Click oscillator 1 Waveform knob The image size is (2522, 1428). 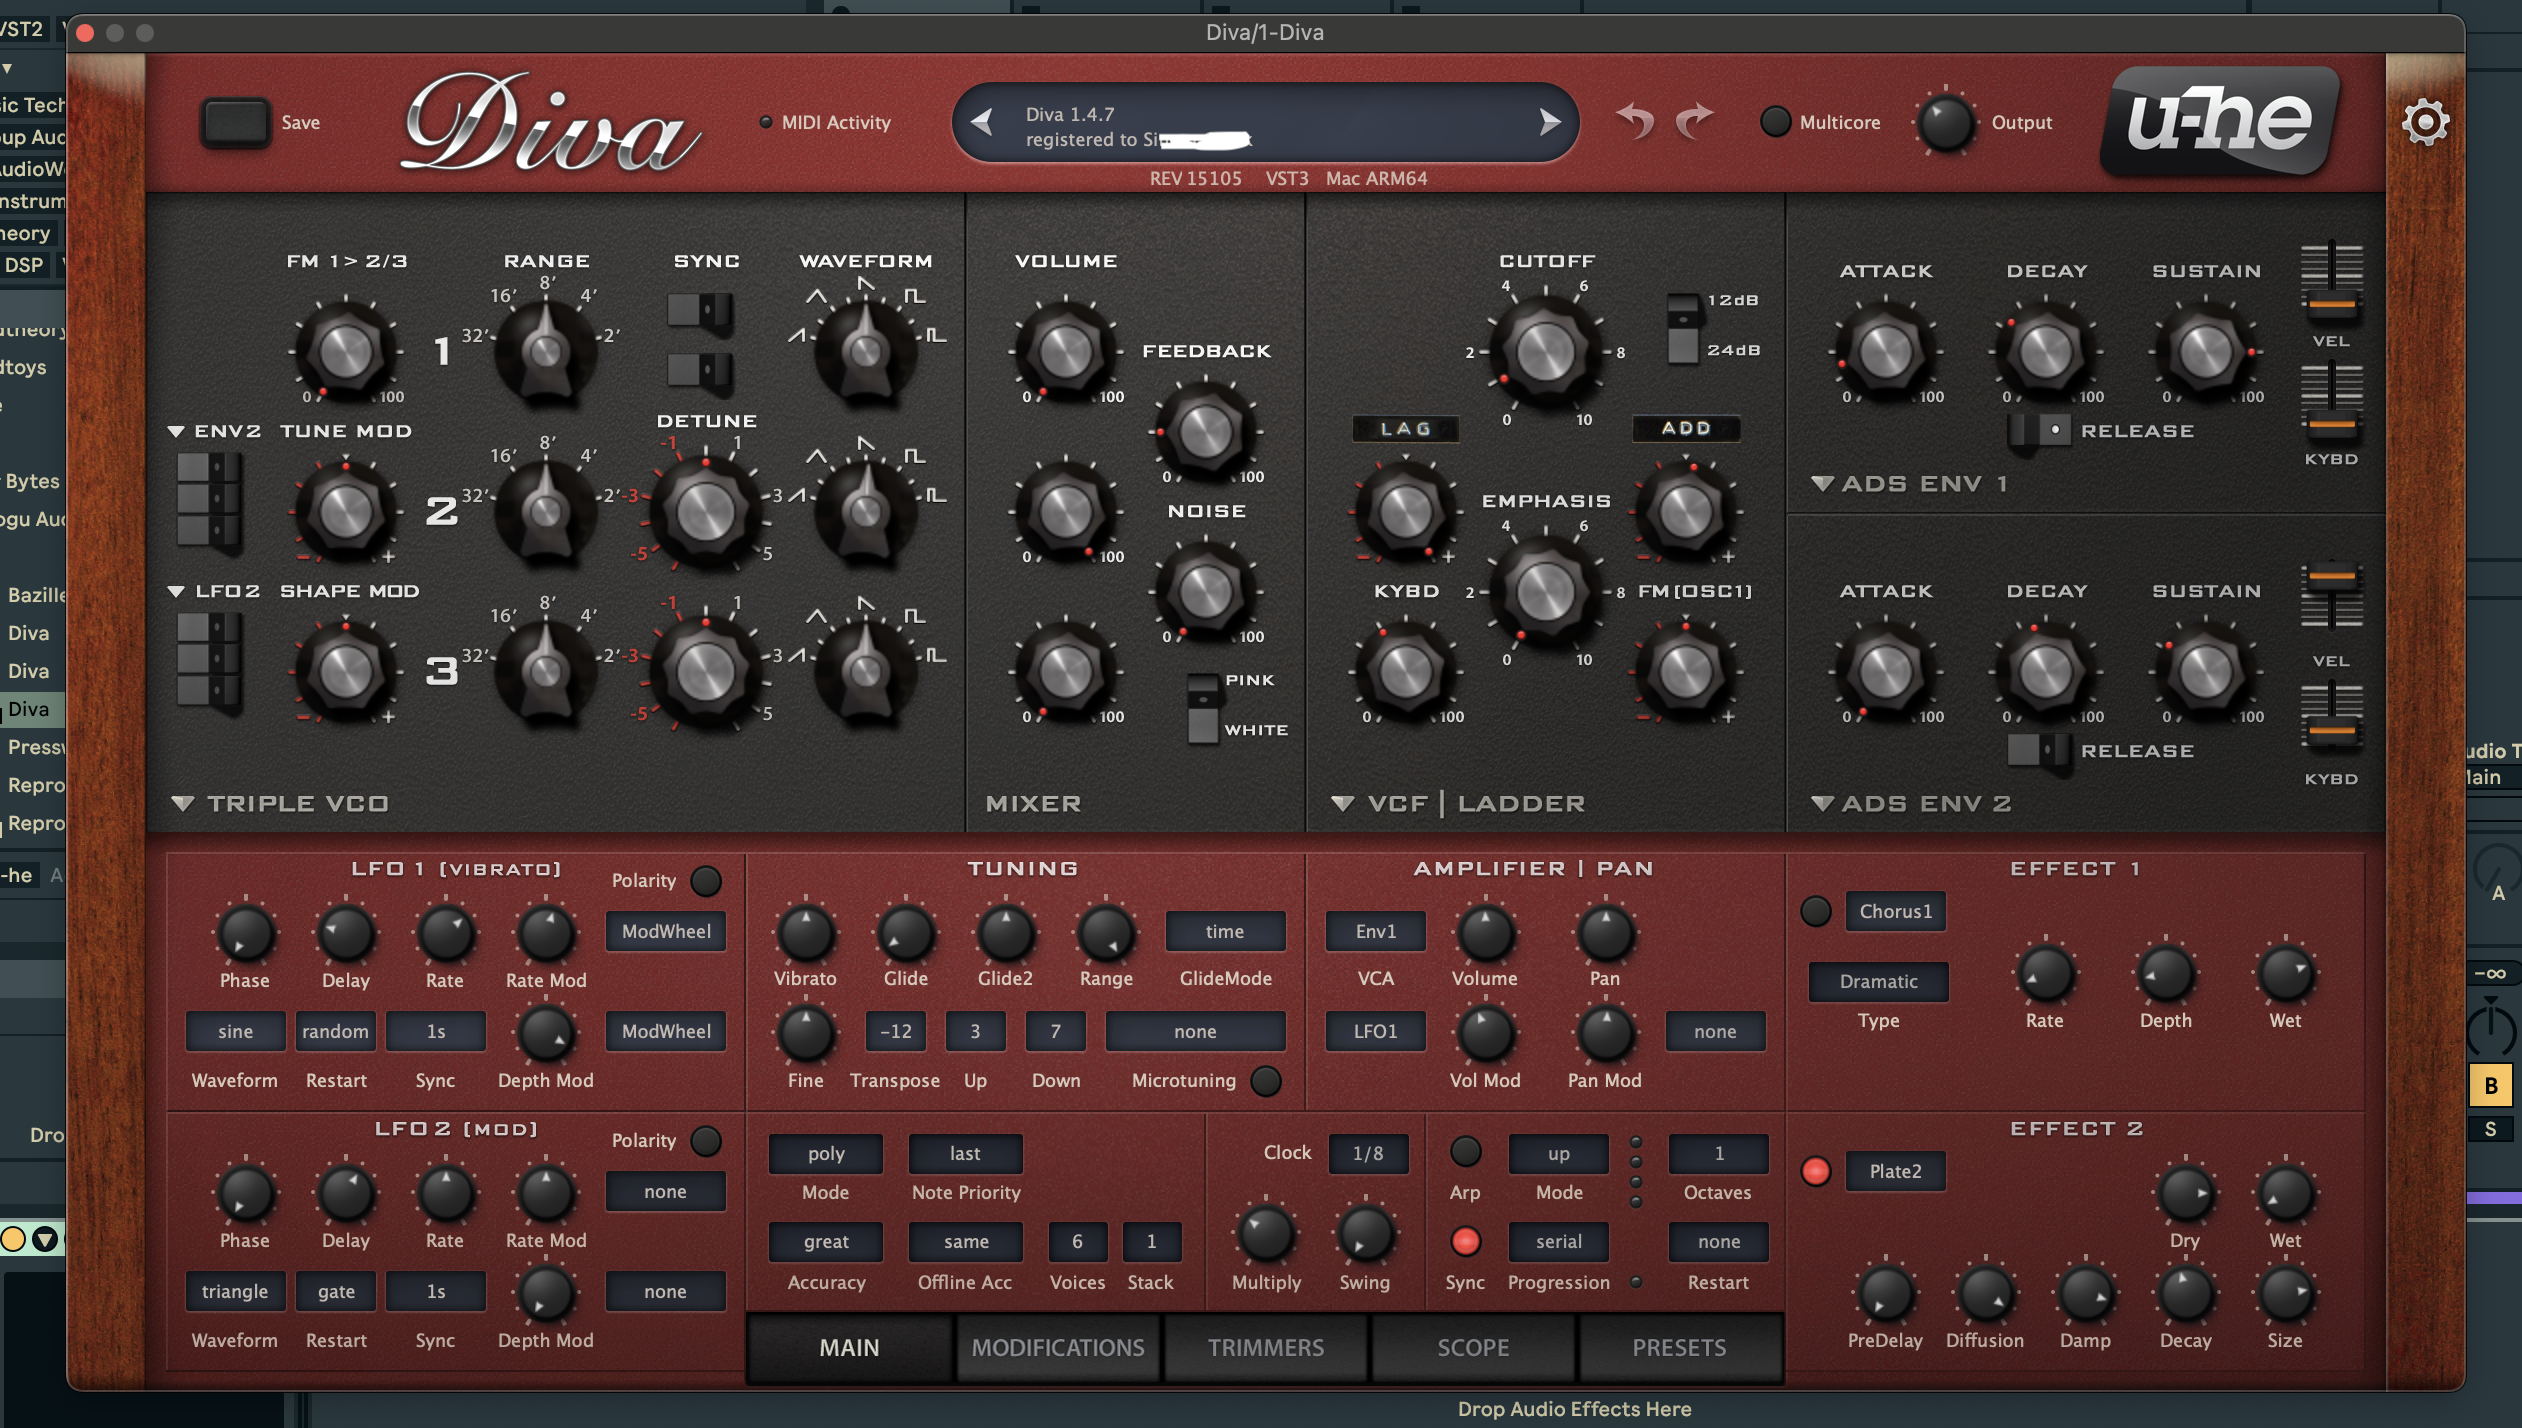866,351
